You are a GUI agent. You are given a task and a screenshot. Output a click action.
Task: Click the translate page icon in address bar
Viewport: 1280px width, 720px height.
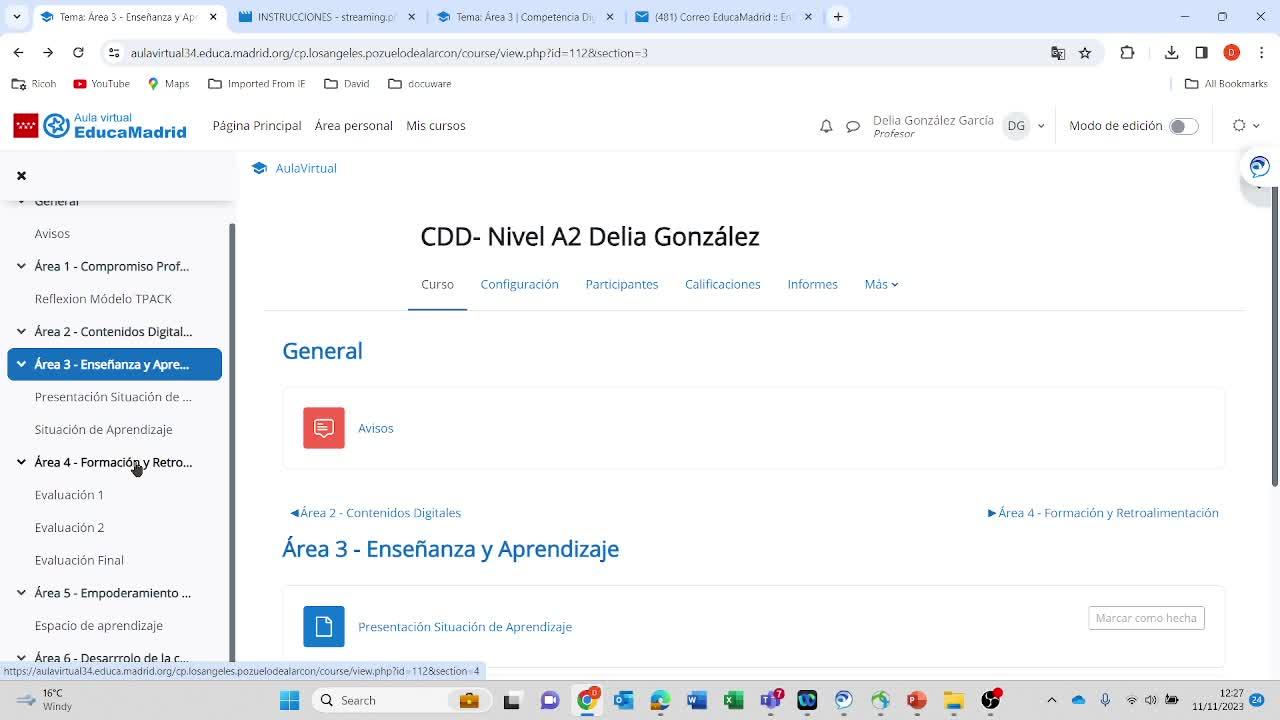[x=1058, y=53]
